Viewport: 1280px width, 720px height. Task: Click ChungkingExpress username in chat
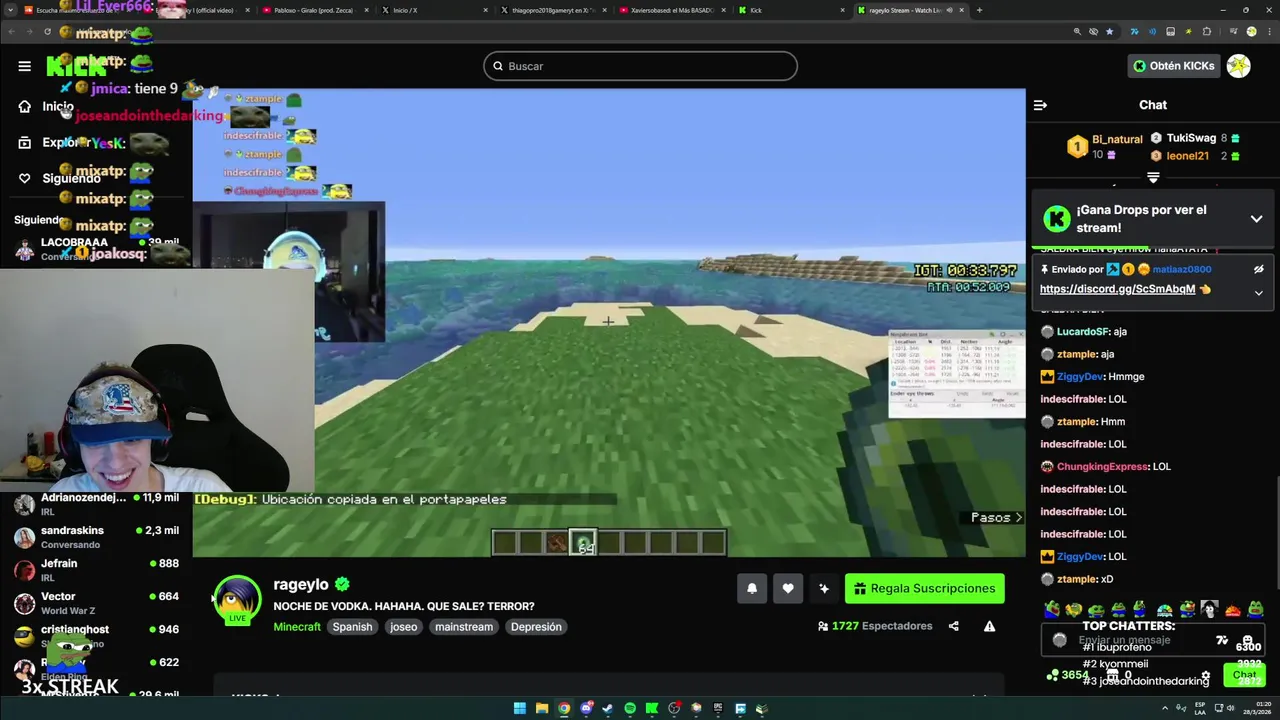(1102, 466)
